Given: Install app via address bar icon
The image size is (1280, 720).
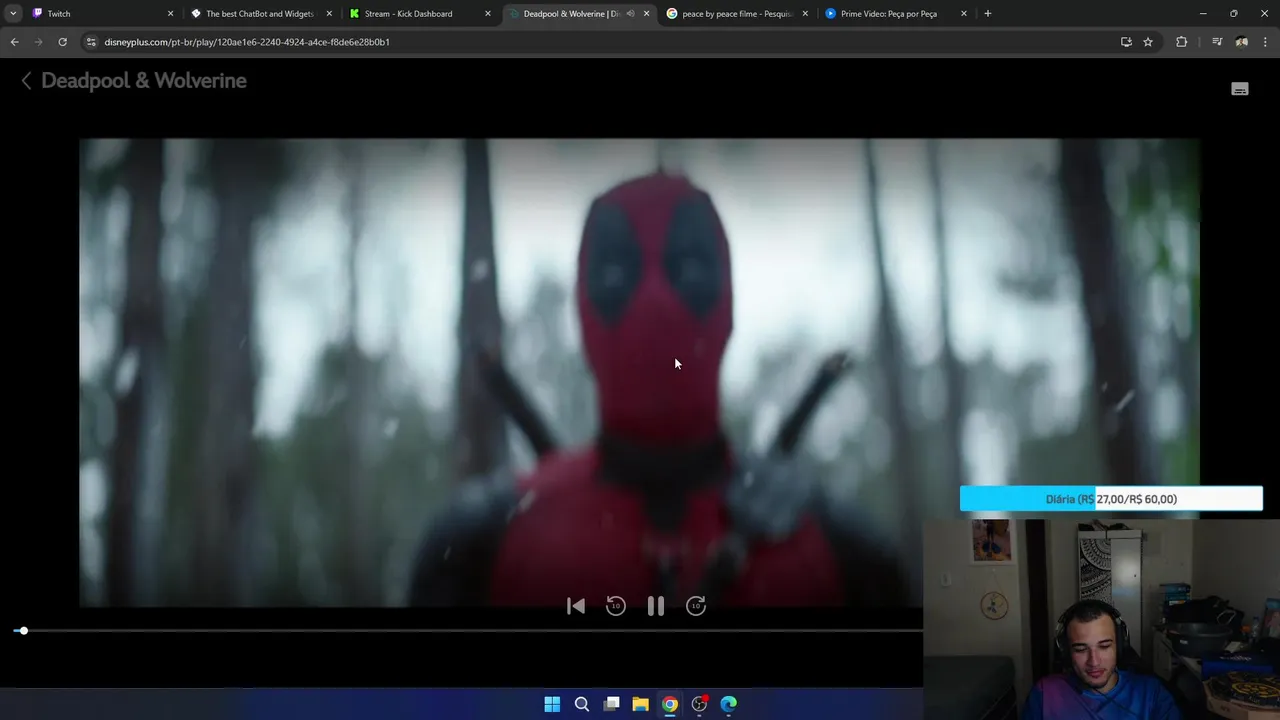Looking at the screenshot, I should pyautogui.click(x=1126, y=42).
